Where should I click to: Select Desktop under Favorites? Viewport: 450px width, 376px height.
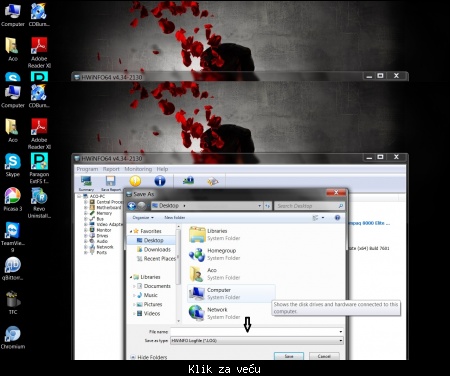coord(154,240)
